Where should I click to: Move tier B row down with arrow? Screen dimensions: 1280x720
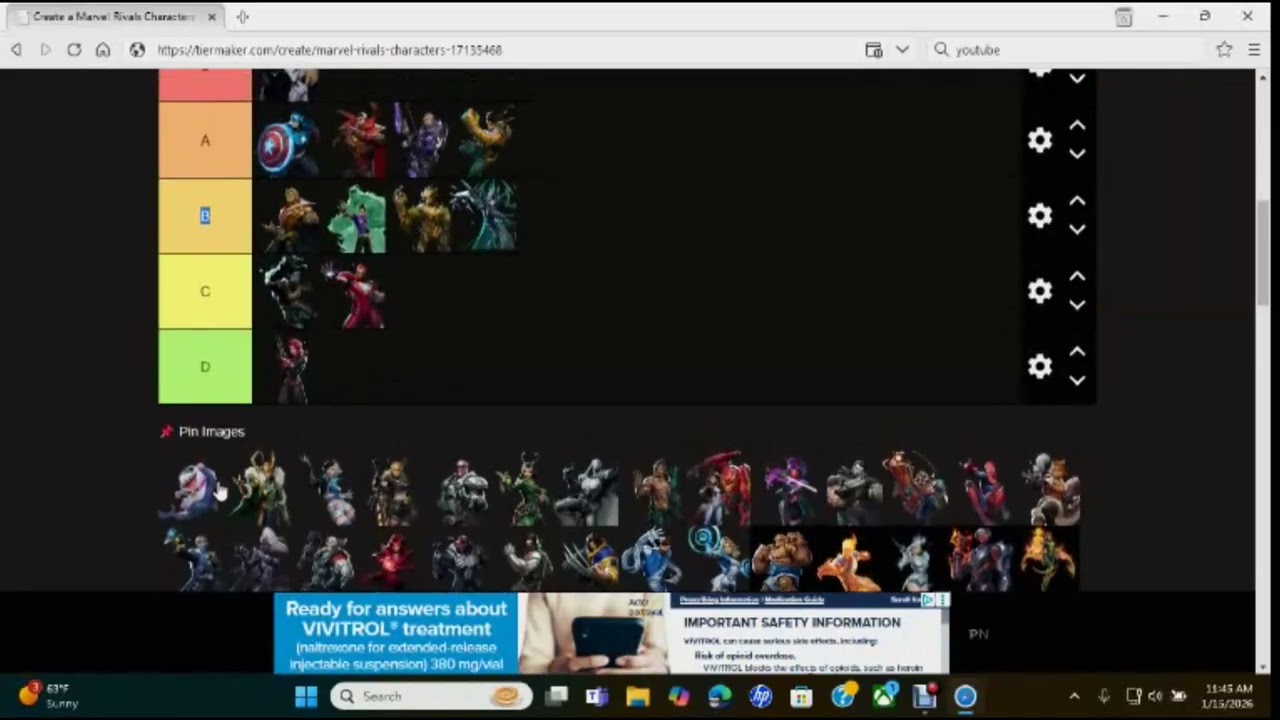click(1077, 229)
